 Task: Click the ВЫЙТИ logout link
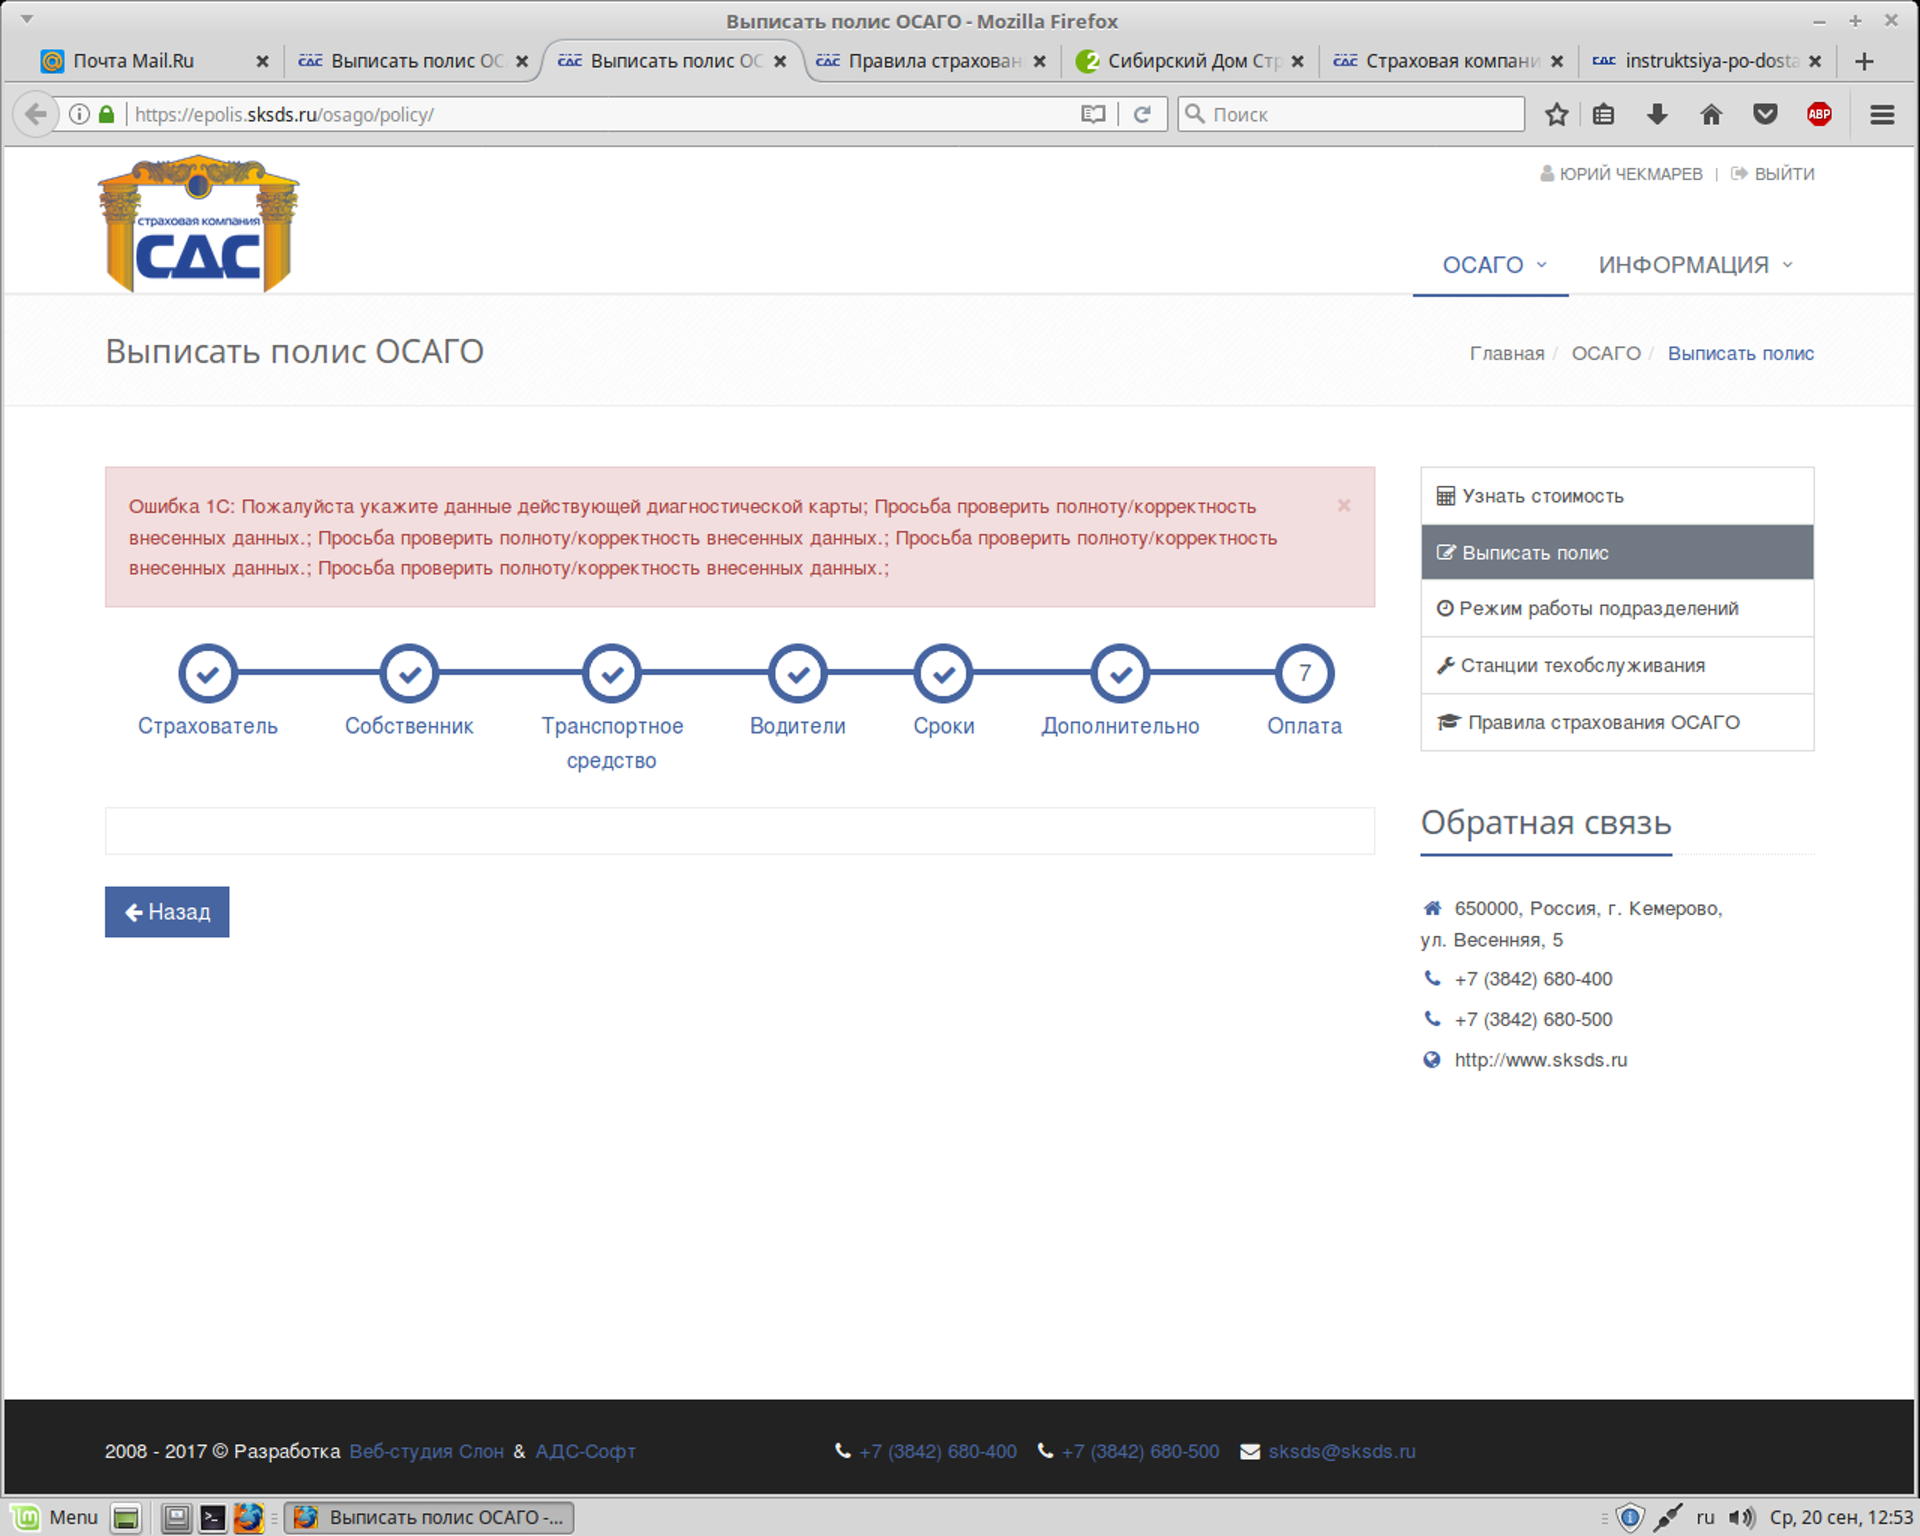[x=1783, y=174]
